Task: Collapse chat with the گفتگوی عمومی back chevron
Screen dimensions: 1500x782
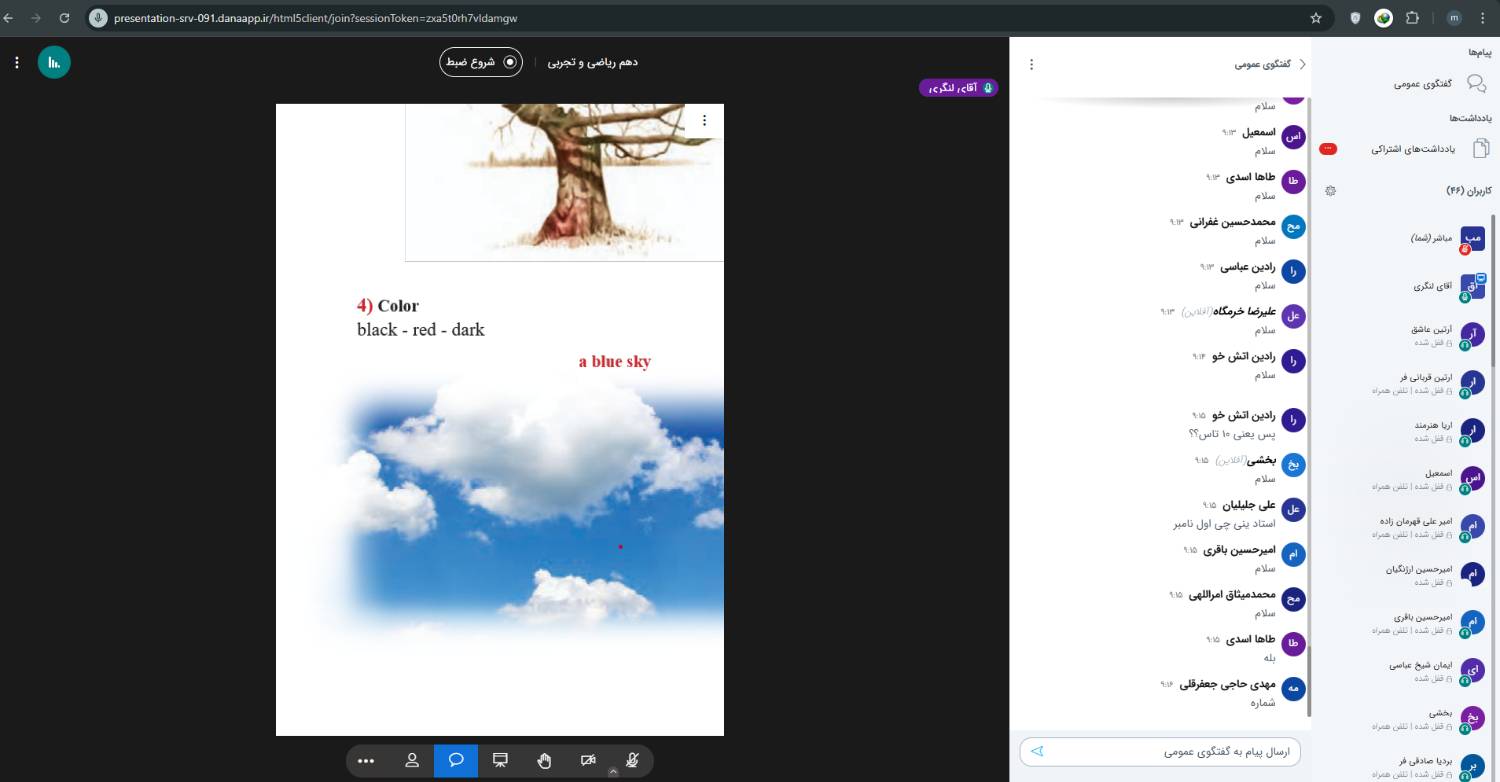Action: coord(1301,64)
